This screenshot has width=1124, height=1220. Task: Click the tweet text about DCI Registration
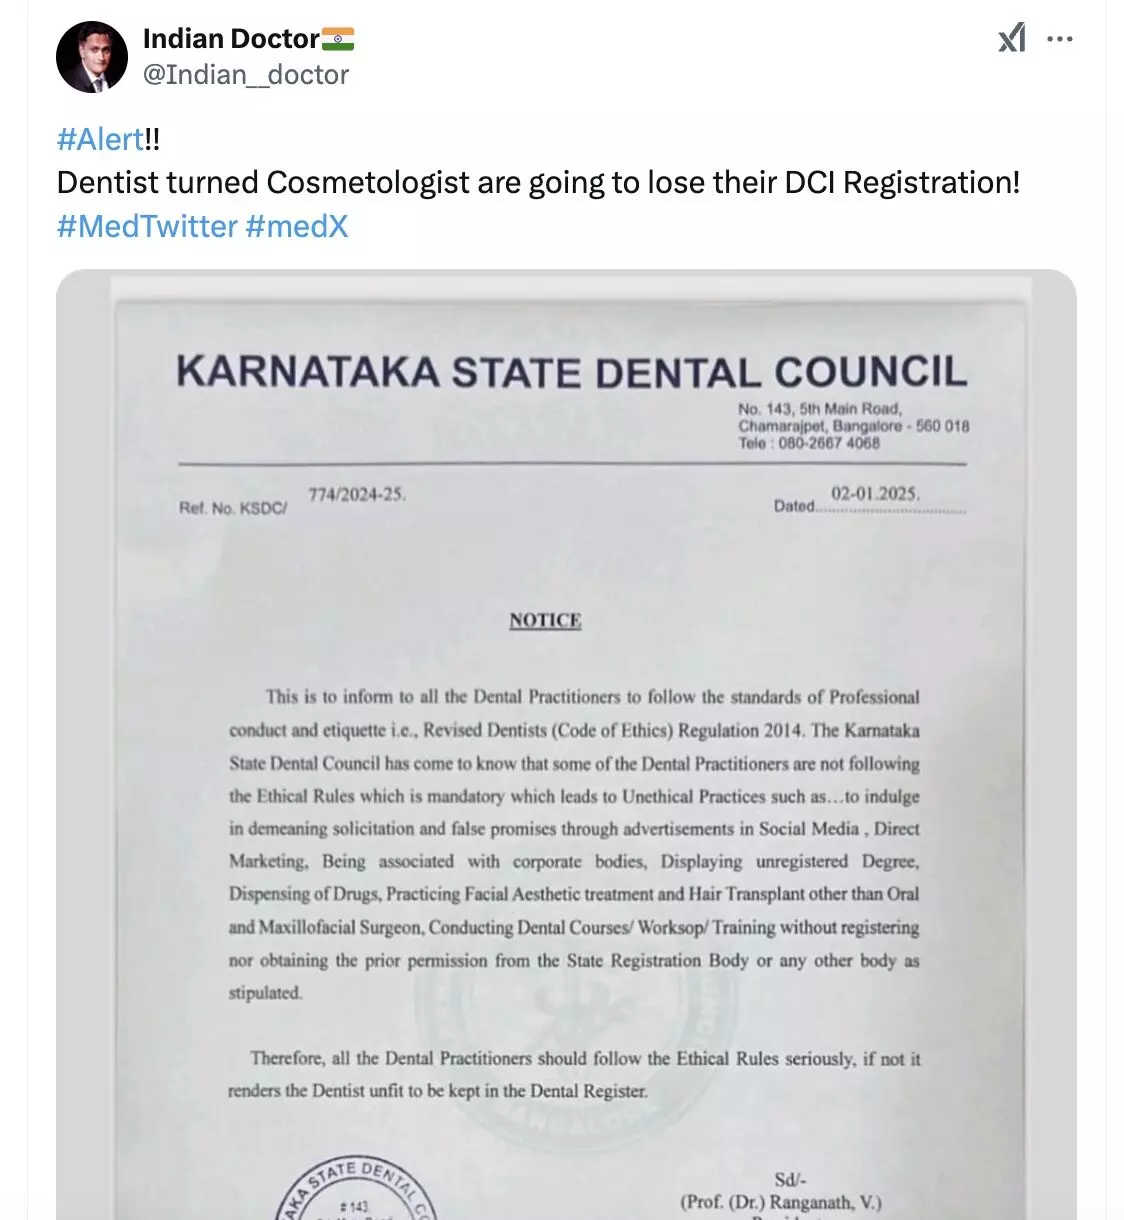coord(538,183)
